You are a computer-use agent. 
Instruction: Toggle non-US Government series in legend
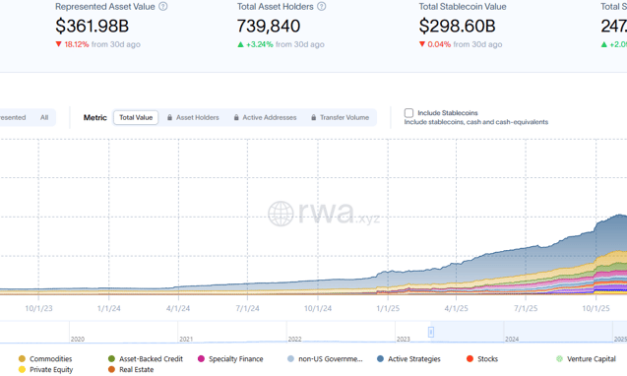pyautogui.click(x=325, y=359)
